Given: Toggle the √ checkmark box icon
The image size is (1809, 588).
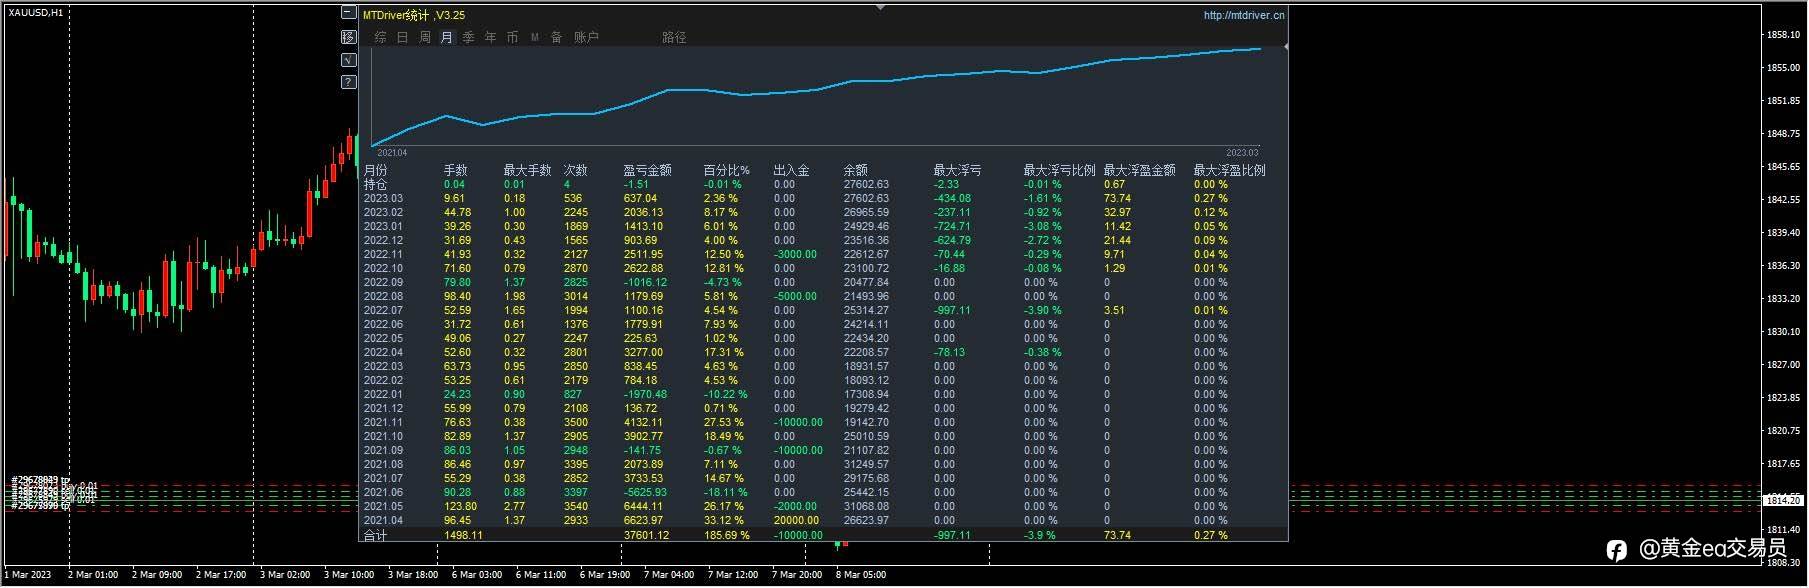Looking at the screenshot, I should click(x=348, y=60).
